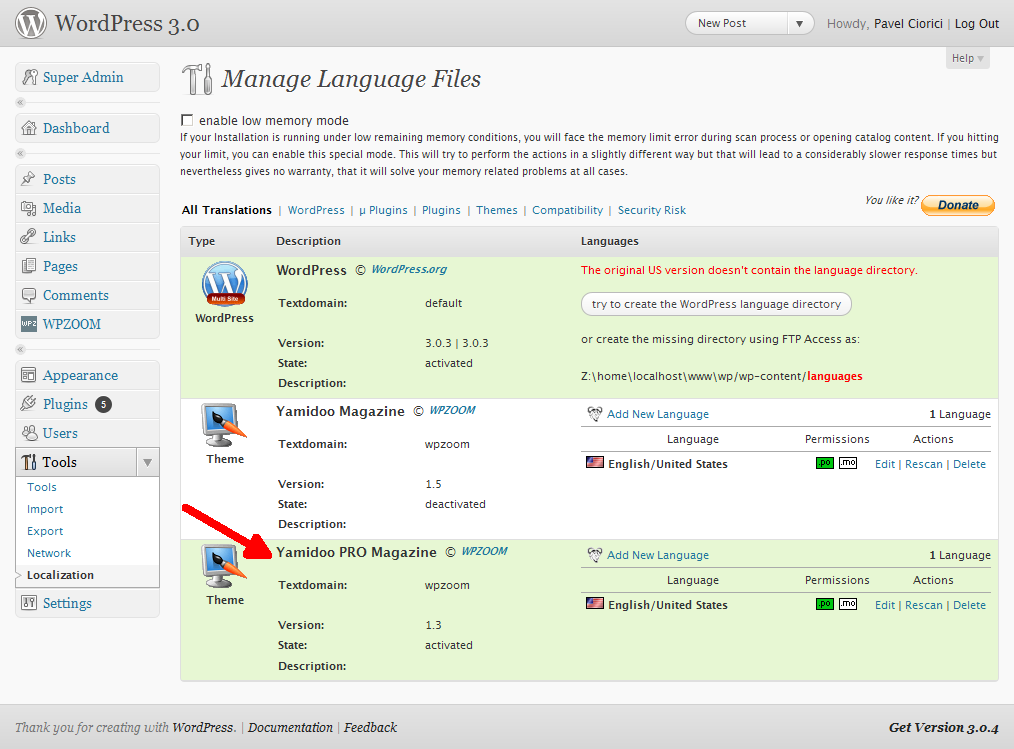Click try to create WordPress language directory
1014x749 pixels.
pyautogui.click(x=716, y=304)
